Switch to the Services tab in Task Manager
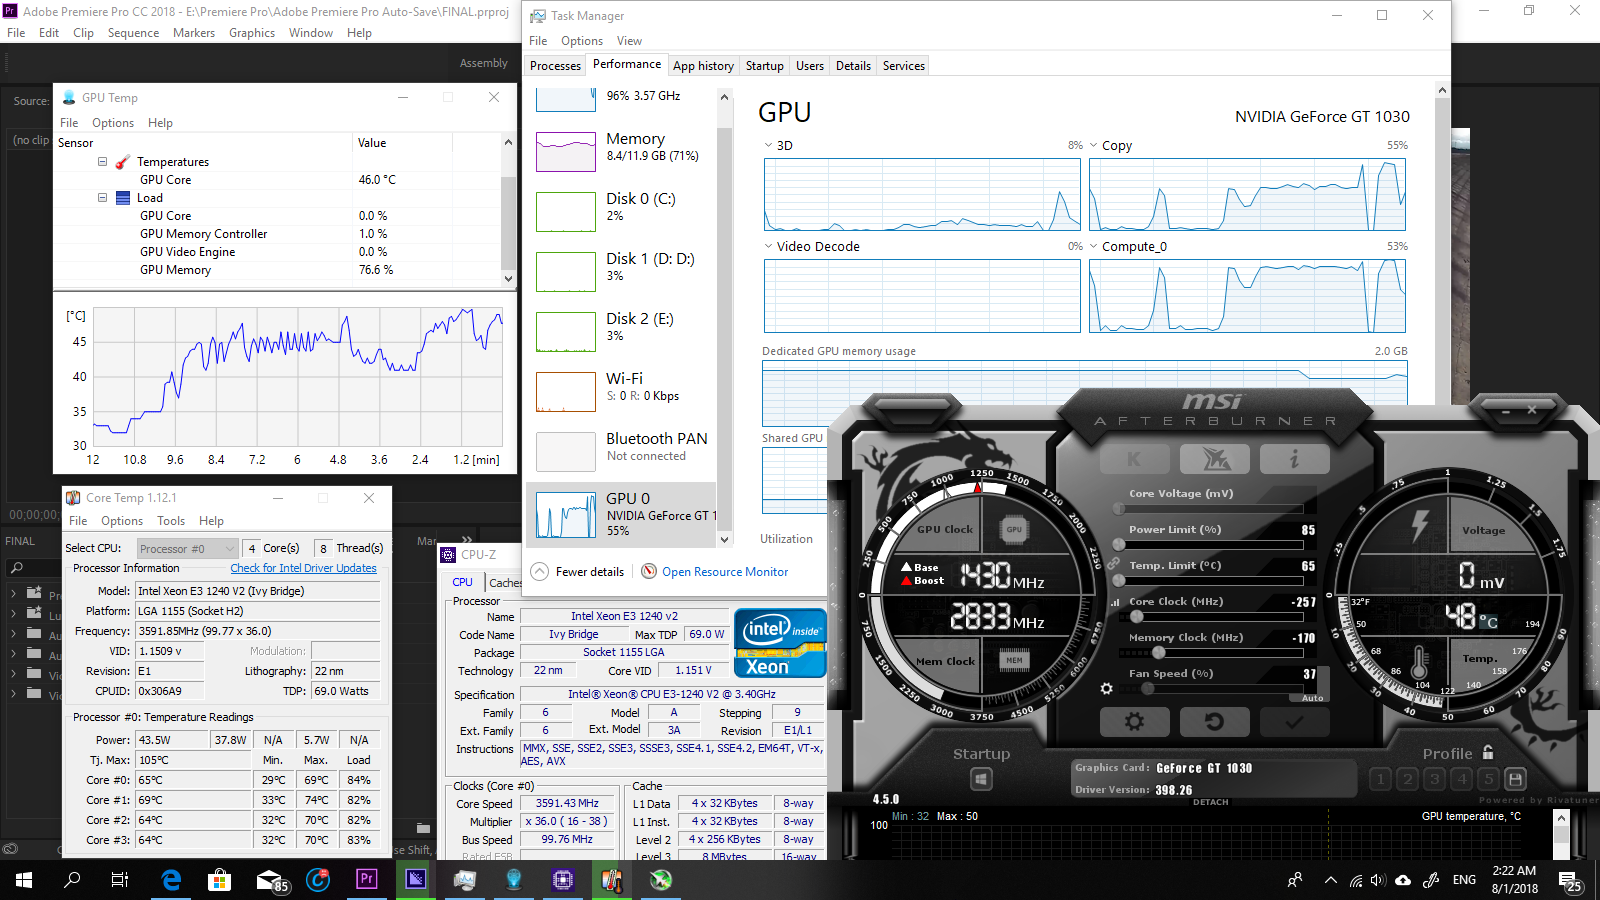Screen dimensions: 1600x900 904,66
